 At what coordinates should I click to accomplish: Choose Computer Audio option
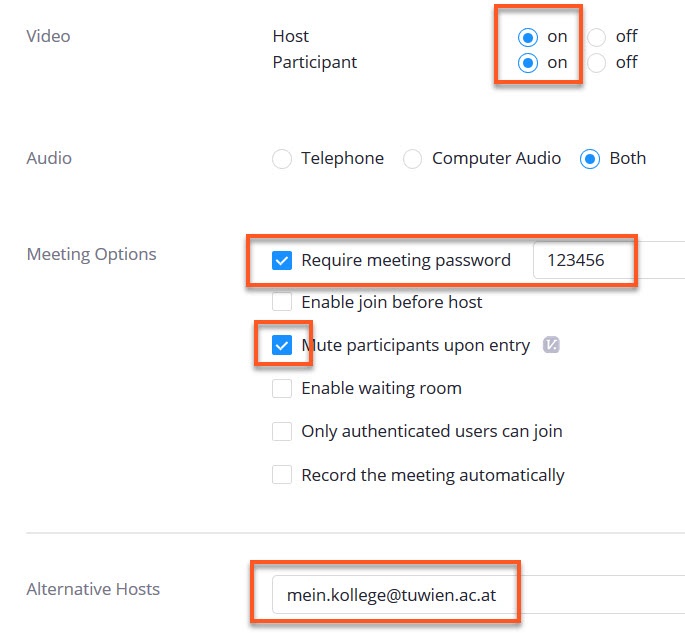[412, 159]
